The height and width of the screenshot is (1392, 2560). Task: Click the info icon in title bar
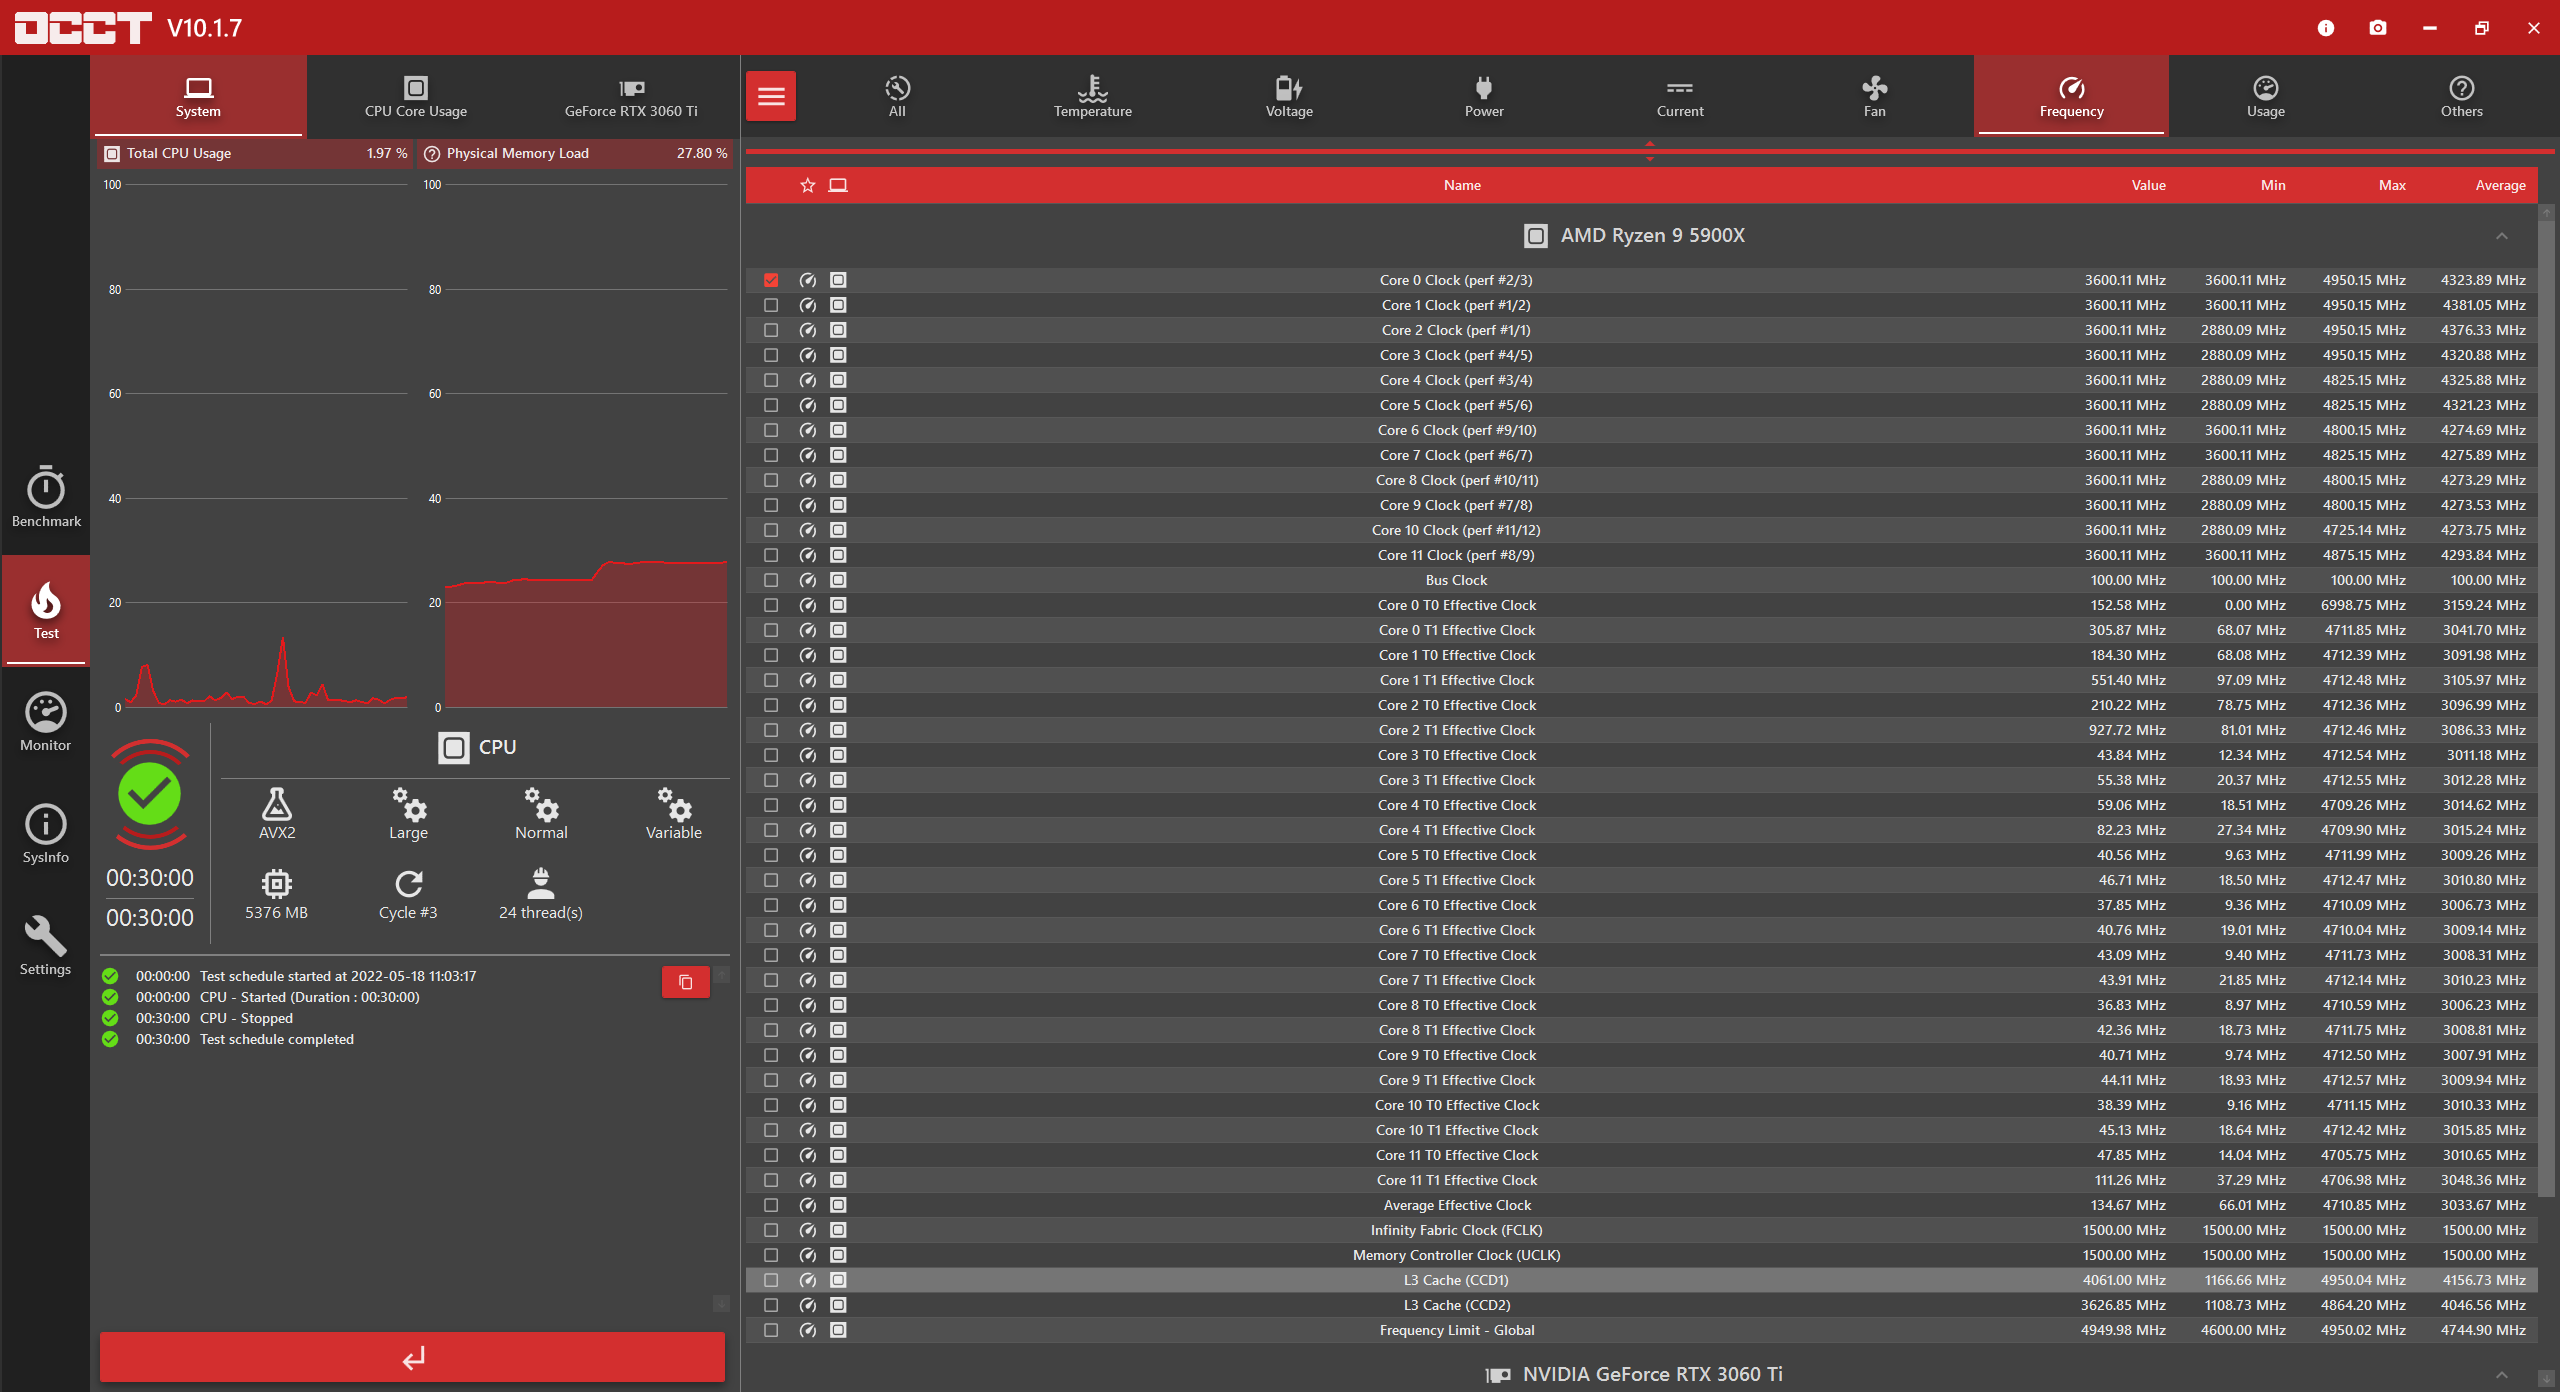pyautogui.click(x=2326, y=28)
